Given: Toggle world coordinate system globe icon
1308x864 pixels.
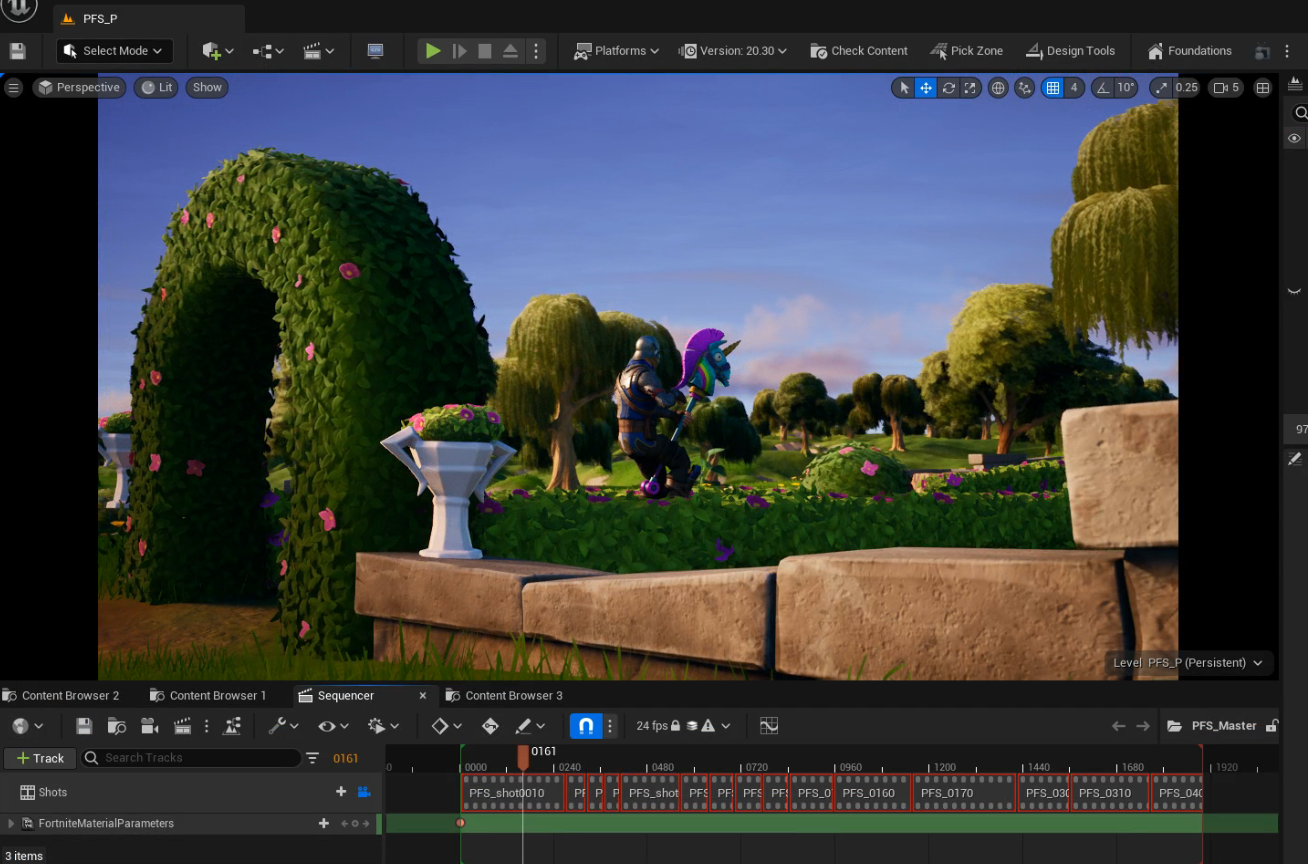Looking at the screenshot, I should pyautogui.click(x=997, y=87).
